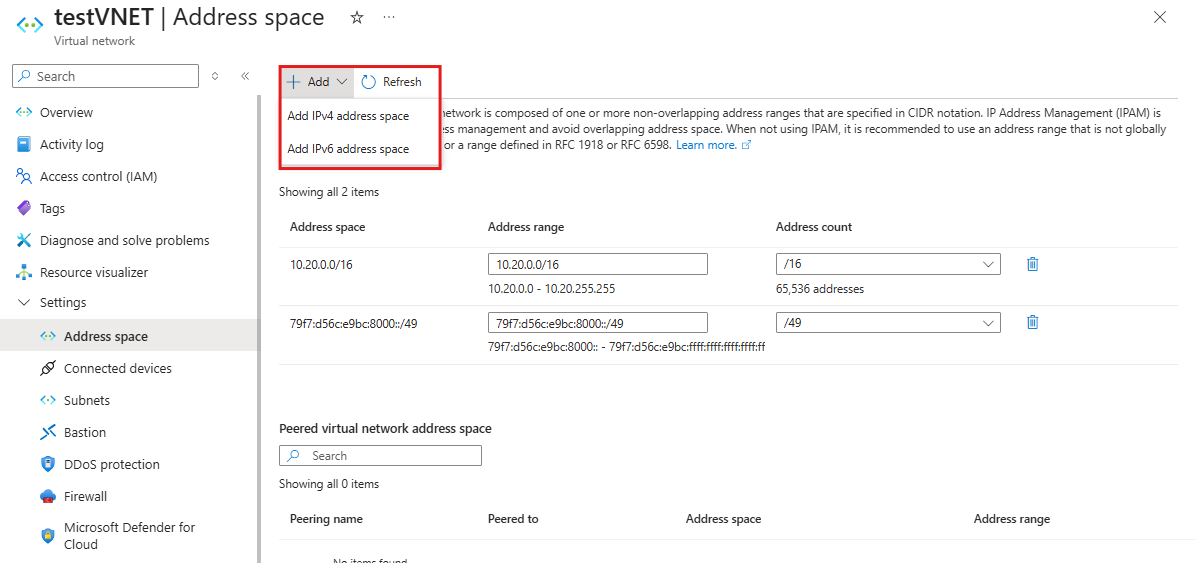
Task: Click the Overview sidebar icon
Action: tap(24, 112)
